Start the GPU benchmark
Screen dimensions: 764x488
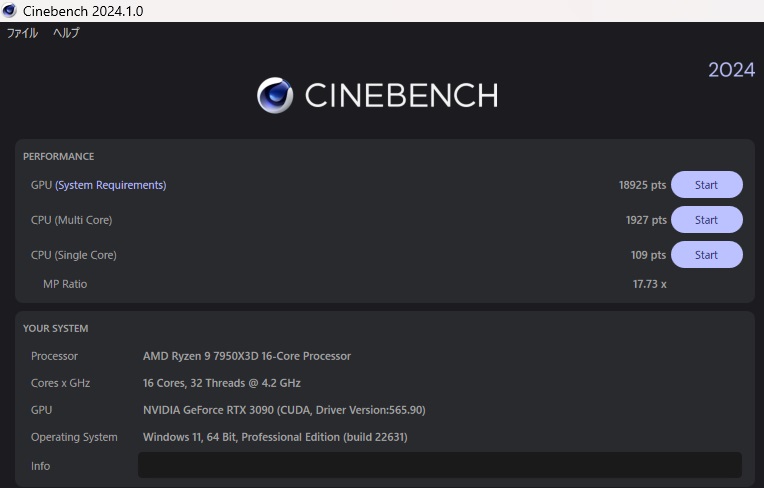[707, 185]
